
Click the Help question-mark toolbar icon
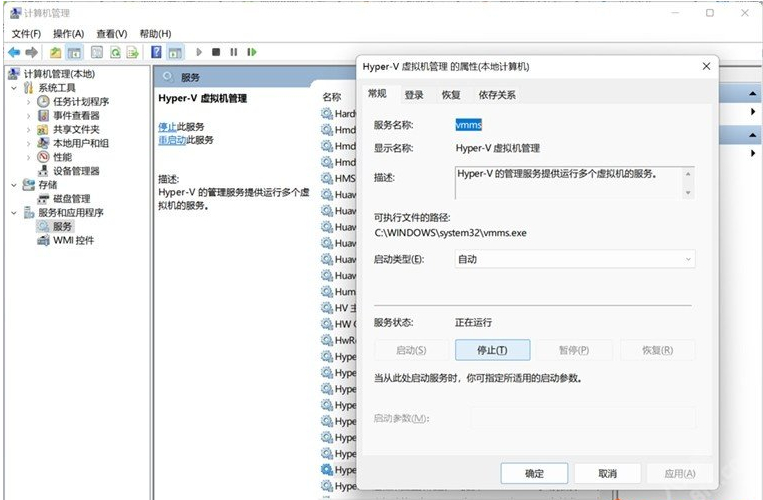[x=157, y=52]
